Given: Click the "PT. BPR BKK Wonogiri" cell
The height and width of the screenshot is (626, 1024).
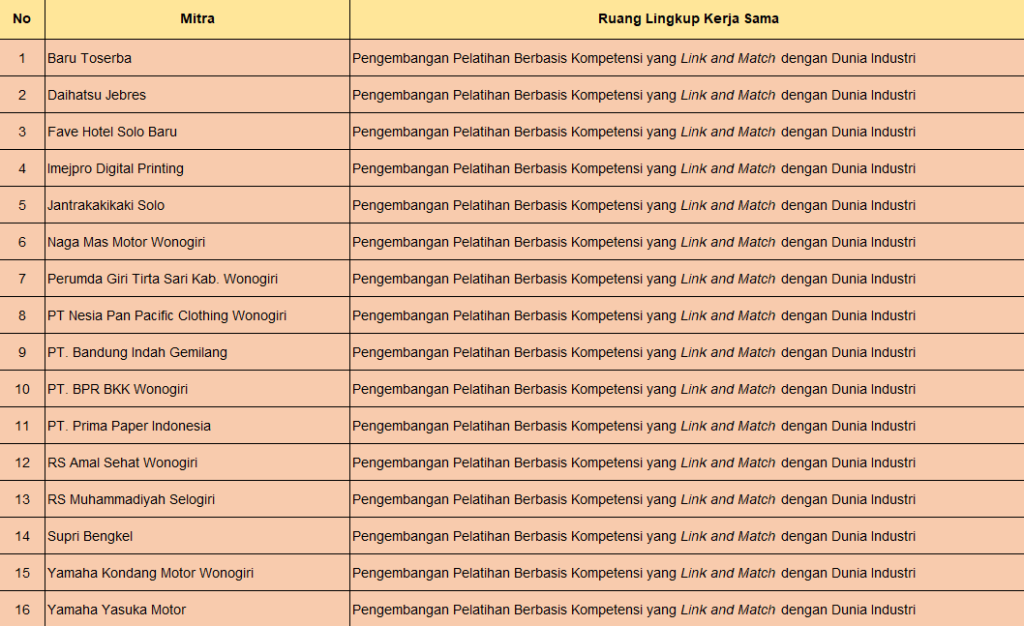Looking at the screenshot, I should [x=197, y=389].
